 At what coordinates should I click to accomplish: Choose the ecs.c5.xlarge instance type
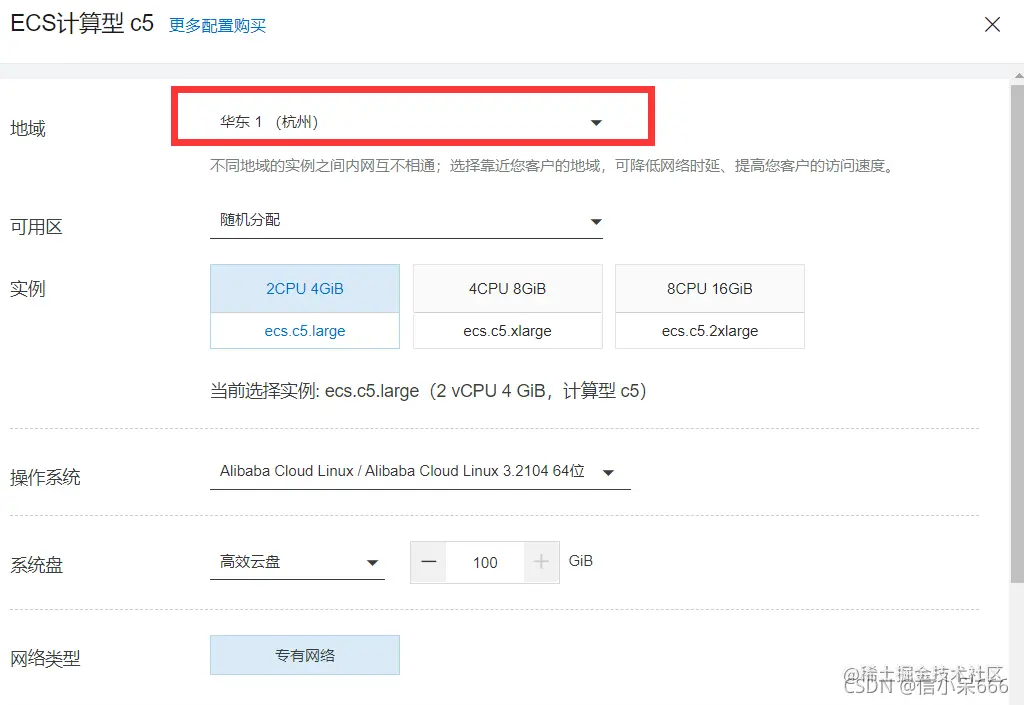[507, 331]
